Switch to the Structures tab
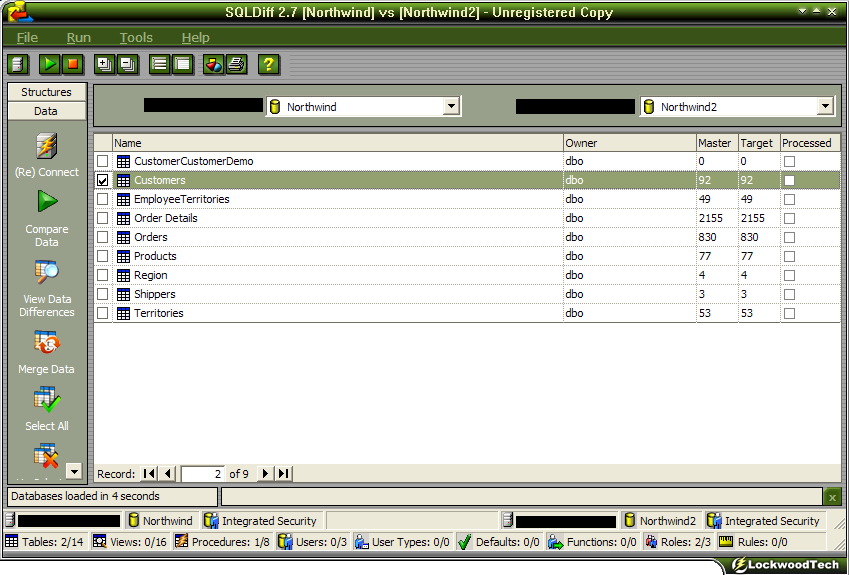 coord(47,92)
